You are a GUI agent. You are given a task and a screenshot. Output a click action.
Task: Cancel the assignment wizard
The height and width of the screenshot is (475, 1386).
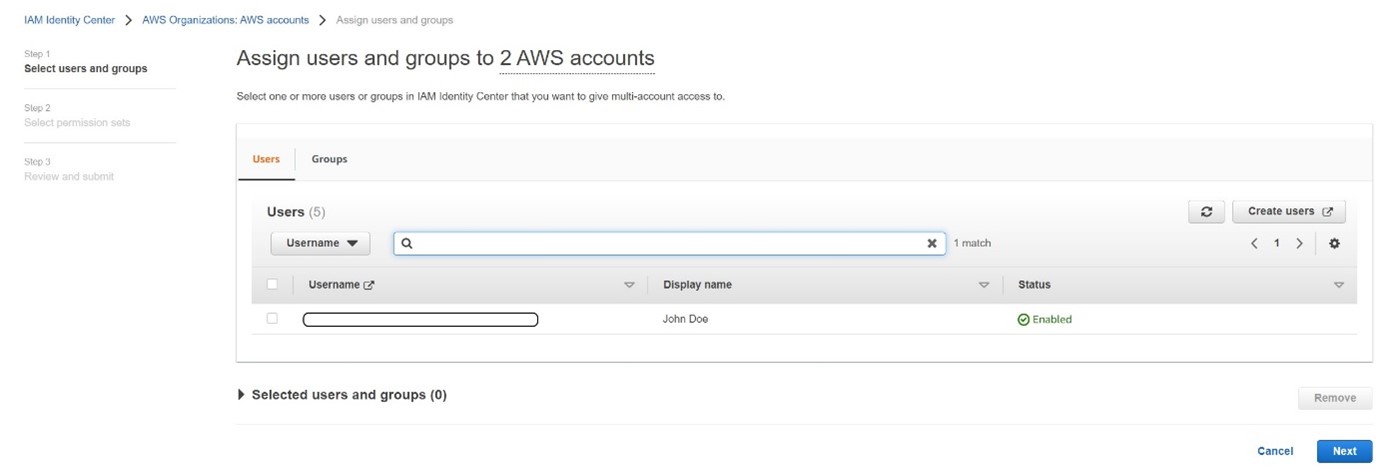pos(1275,451)
